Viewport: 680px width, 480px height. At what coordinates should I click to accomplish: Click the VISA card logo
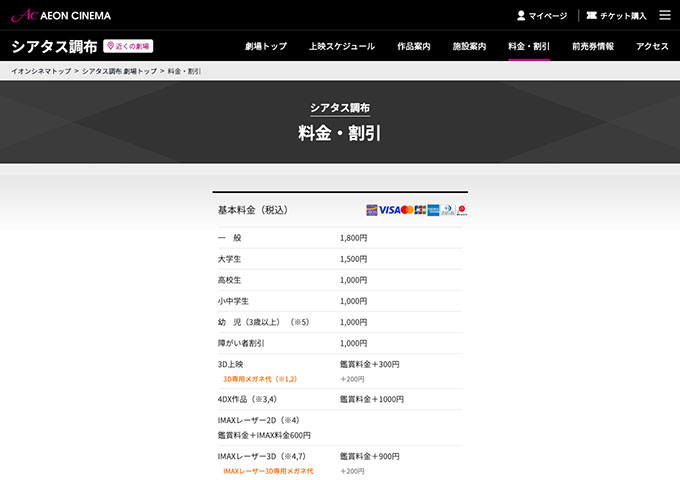coord(389,210)
